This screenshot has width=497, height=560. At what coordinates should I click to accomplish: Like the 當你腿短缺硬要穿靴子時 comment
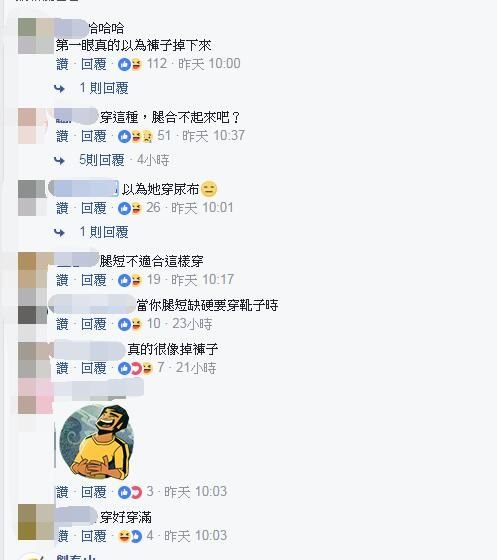click(62, 324)
